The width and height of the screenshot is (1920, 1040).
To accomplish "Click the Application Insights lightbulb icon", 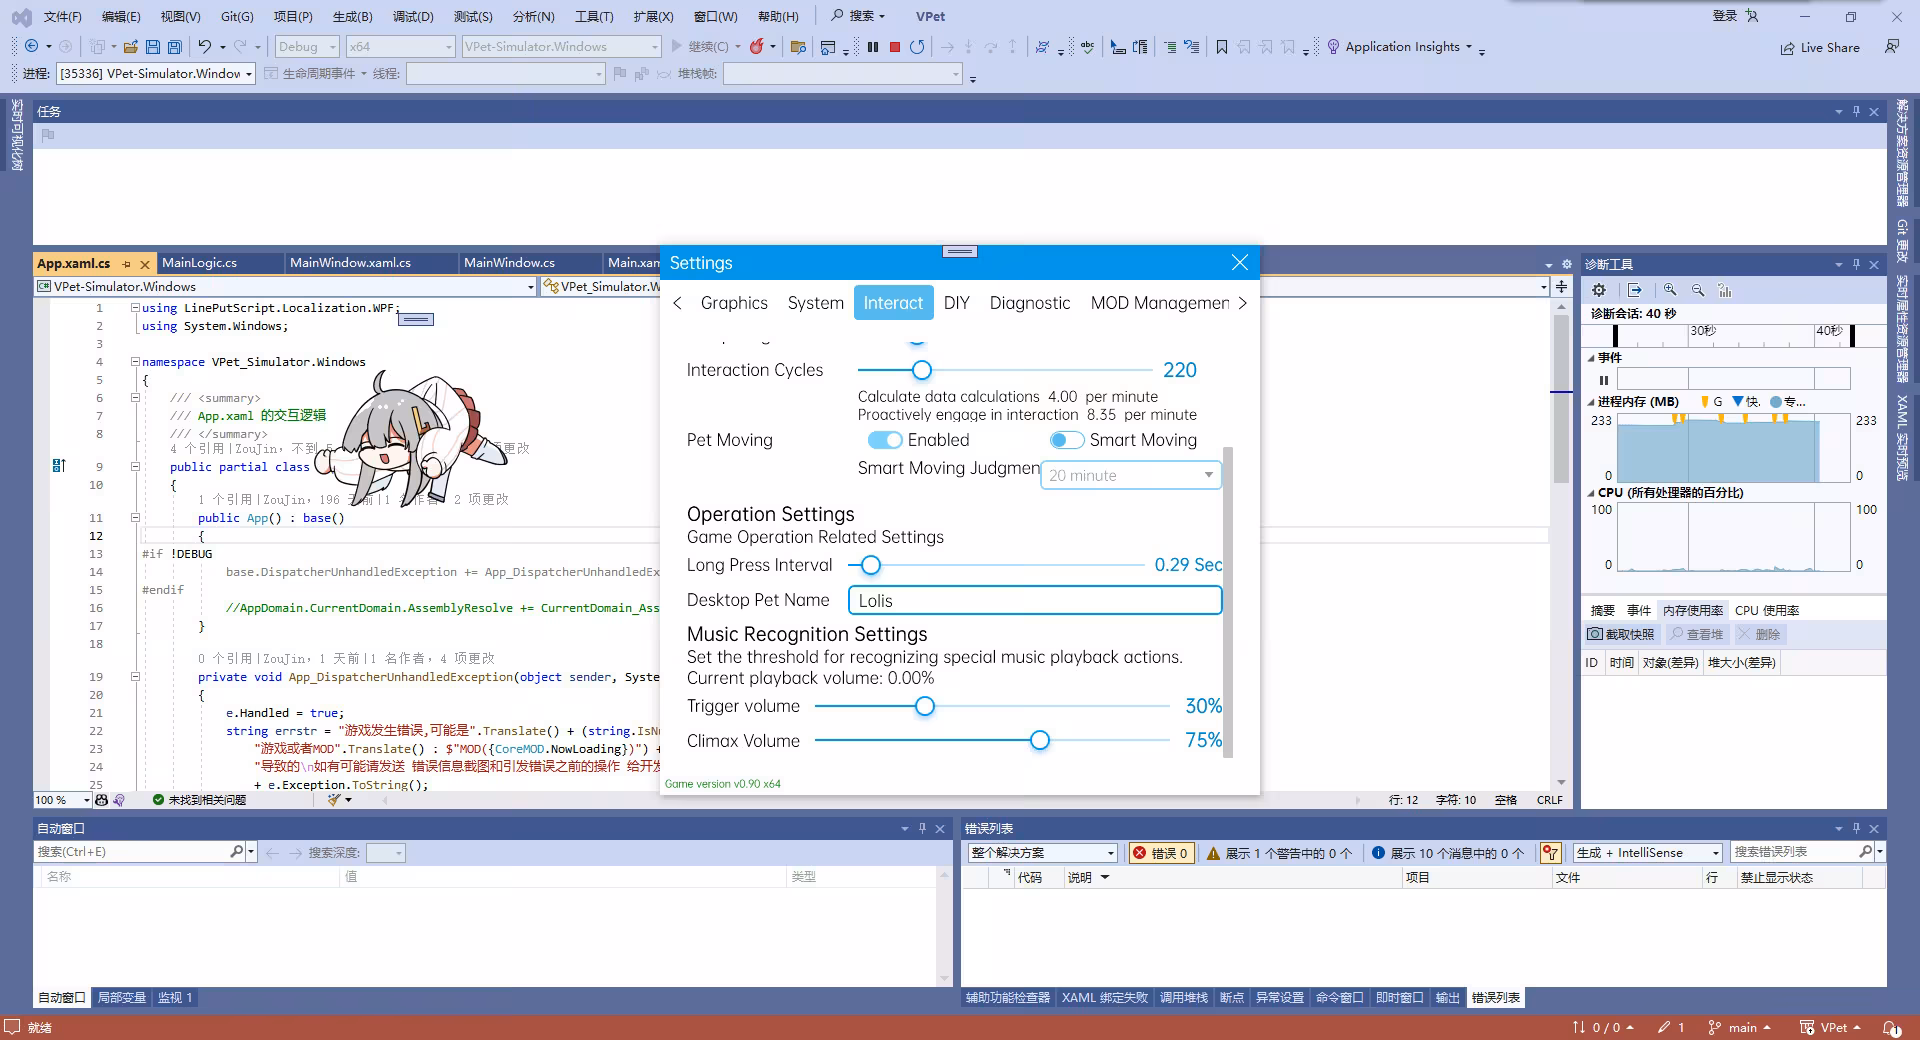I will (x=1333, y=46).
